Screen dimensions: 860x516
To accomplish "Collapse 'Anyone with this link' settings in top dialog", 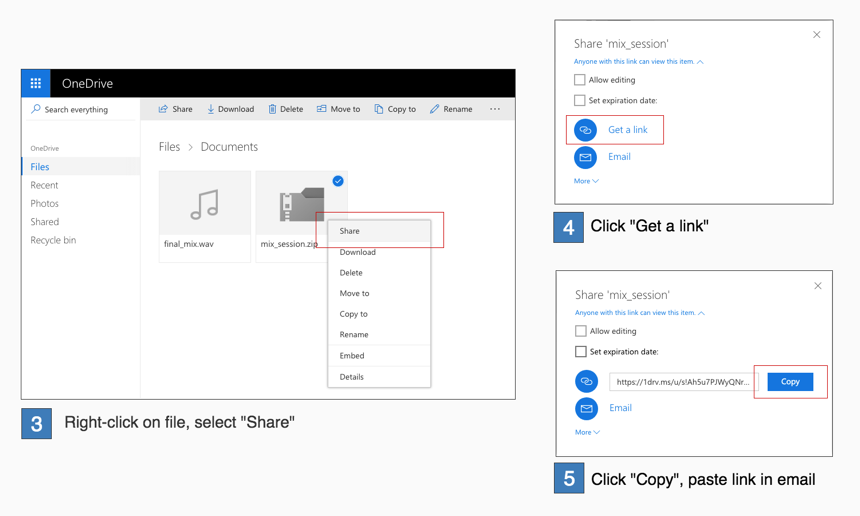I will pyautogui.click(x=700, y=62).
